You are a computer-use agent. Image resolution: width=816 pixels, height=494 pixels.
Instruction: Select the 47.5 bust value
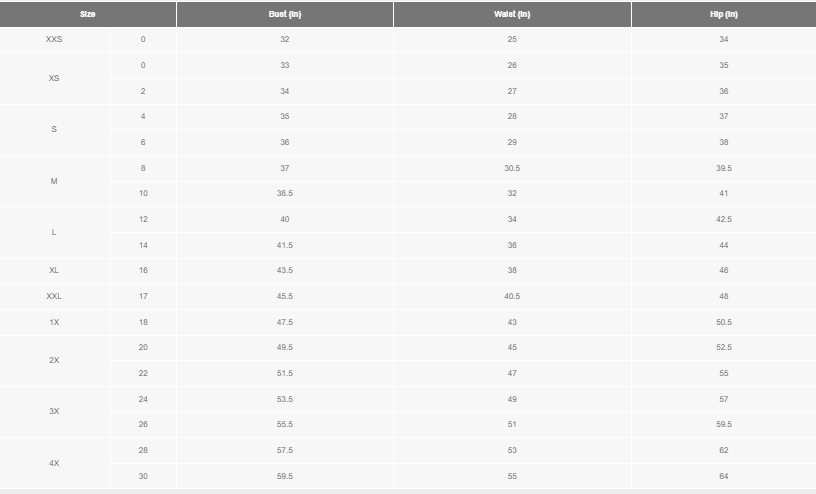285,322
